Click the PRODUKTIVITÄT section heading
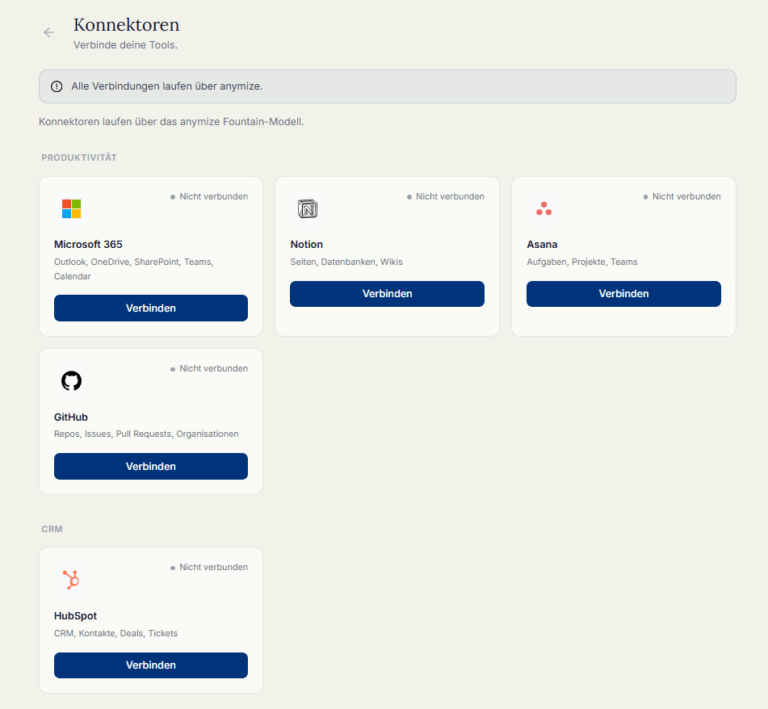 pyautogui.click(x=79, y=158)
